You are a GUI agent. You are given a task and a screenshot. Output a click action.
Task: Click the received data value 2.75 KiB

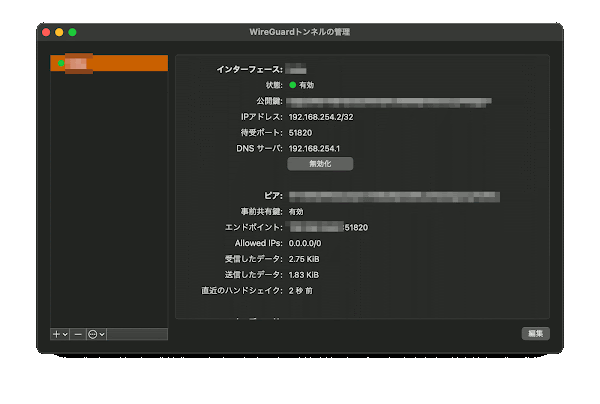[304, 259]
